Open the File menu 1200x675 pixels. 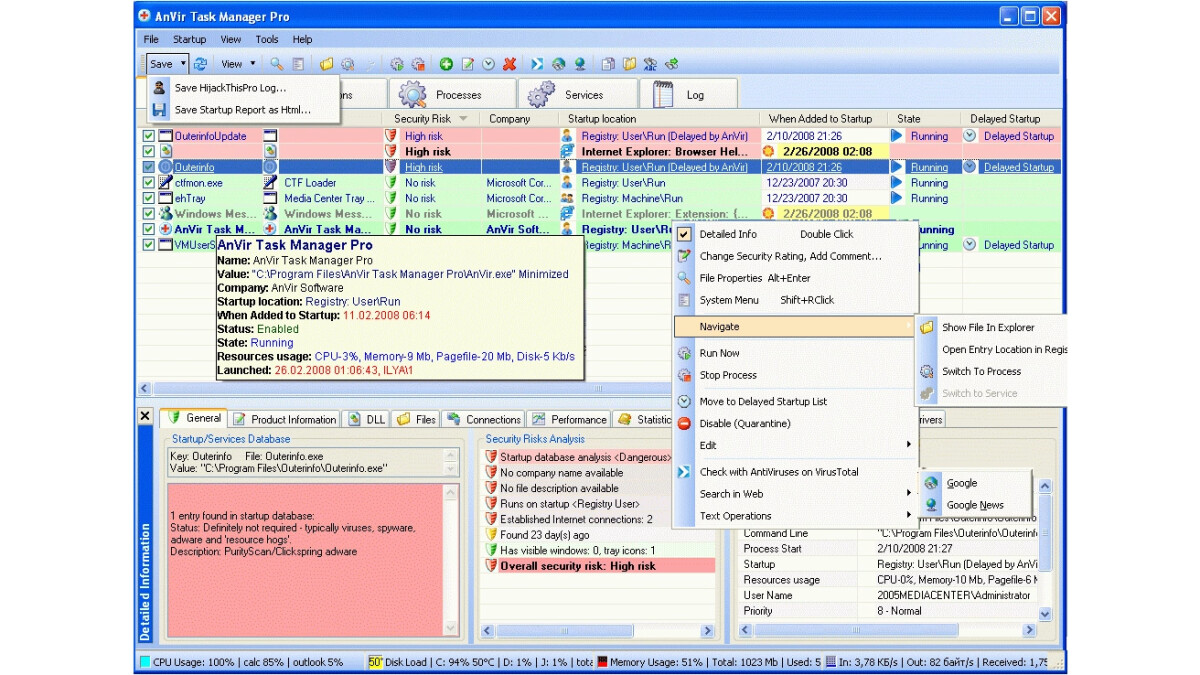tap(151, 40)
